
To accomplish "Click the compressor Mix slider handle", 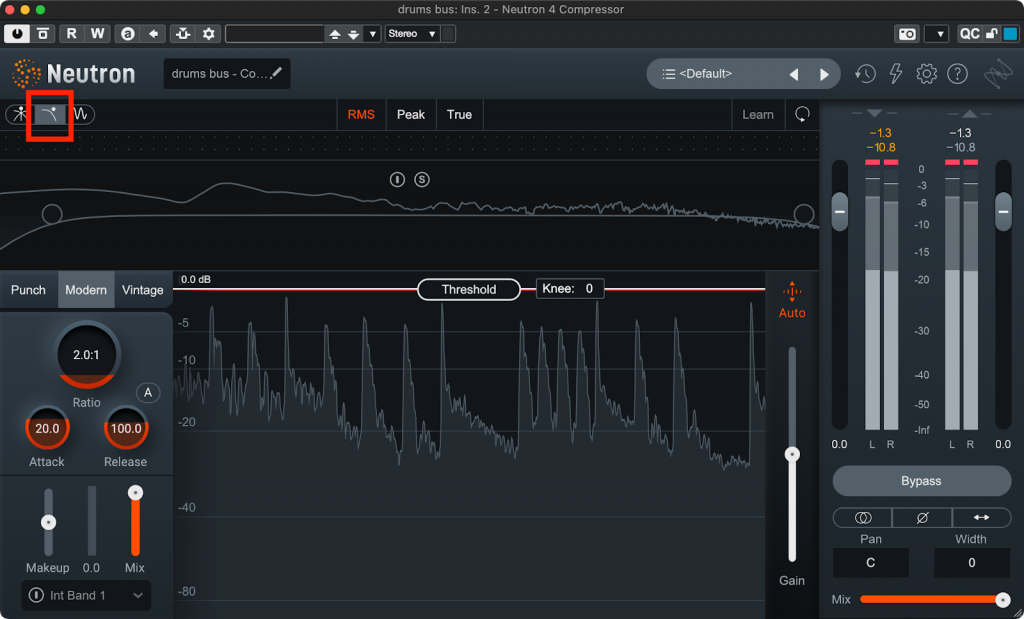I will [135, 493].
